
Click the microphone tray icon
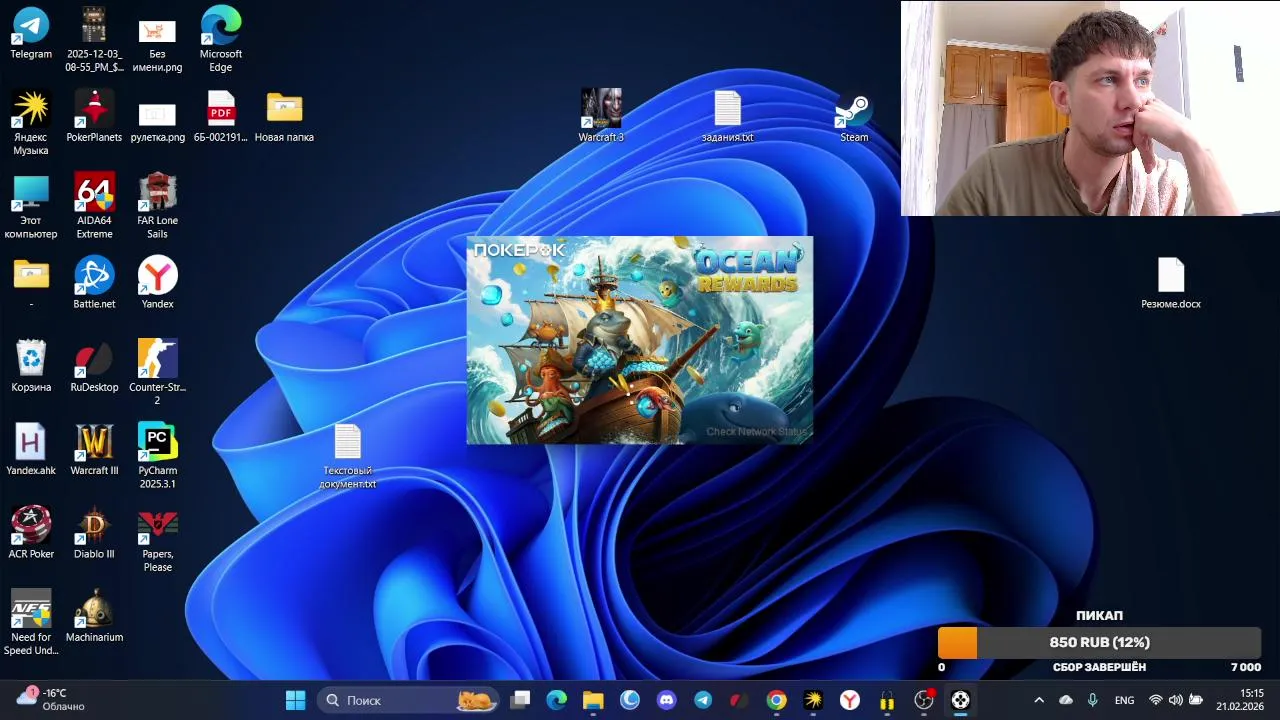point(1093,700)
